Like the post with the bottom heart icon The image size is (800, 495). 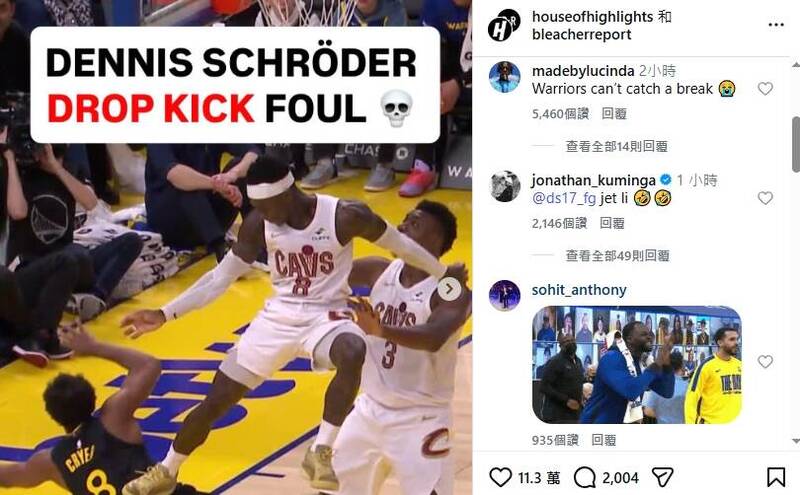(500, 478)
